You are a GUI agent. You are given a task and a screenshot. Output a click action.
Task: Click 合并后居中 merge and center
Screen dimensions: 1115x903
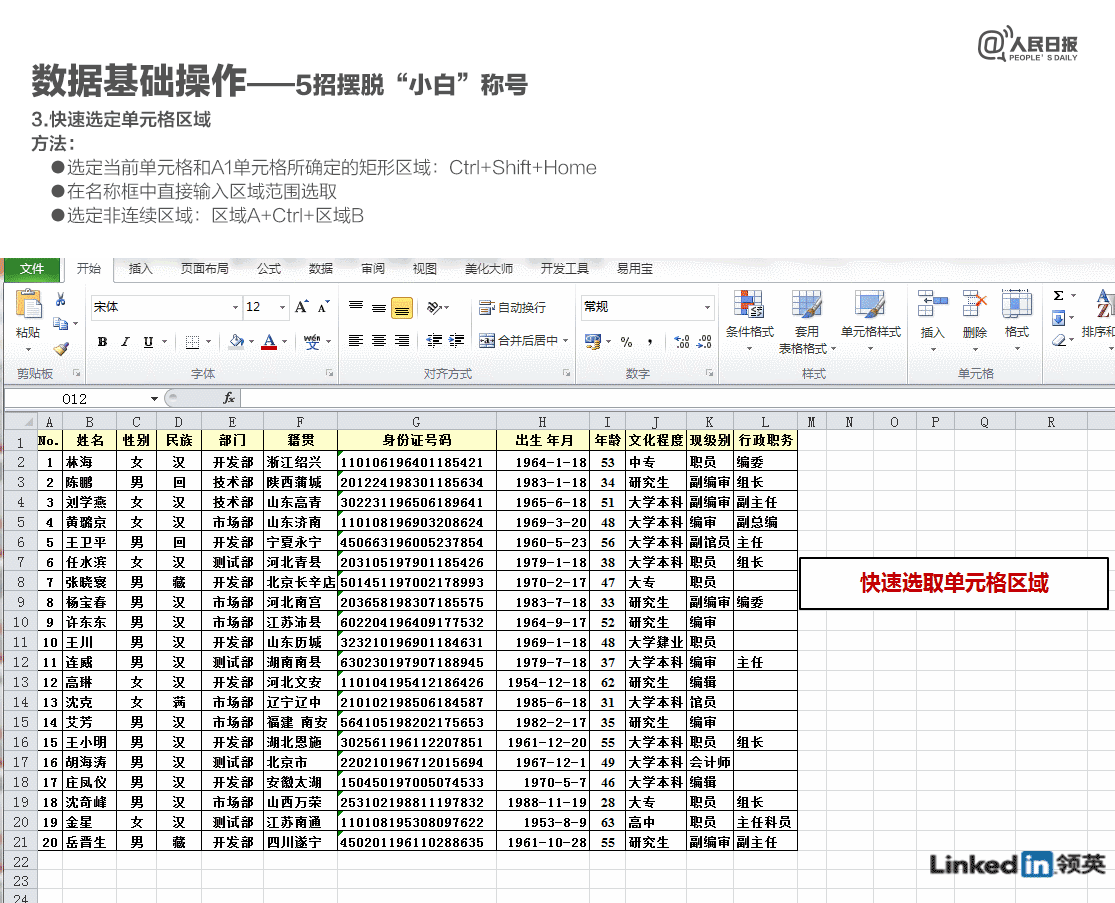click(519, 341)
